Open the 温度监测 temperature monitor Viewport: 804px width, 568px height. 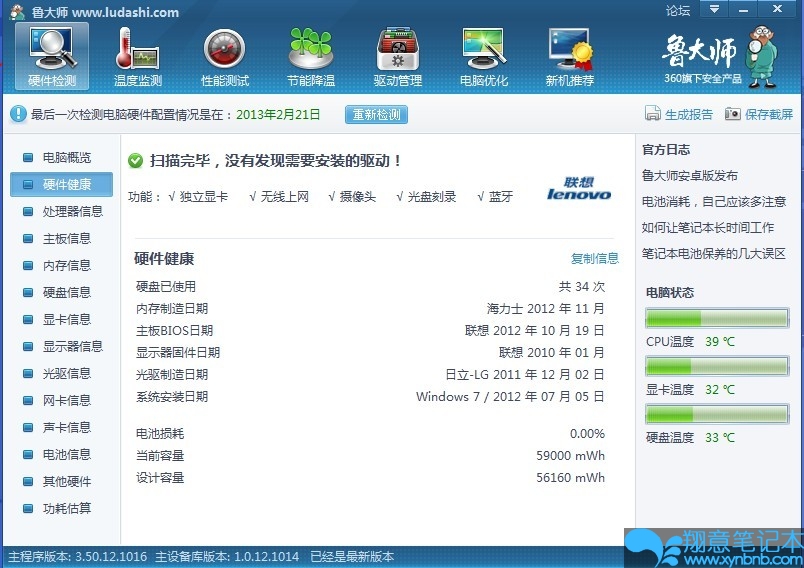138,56
